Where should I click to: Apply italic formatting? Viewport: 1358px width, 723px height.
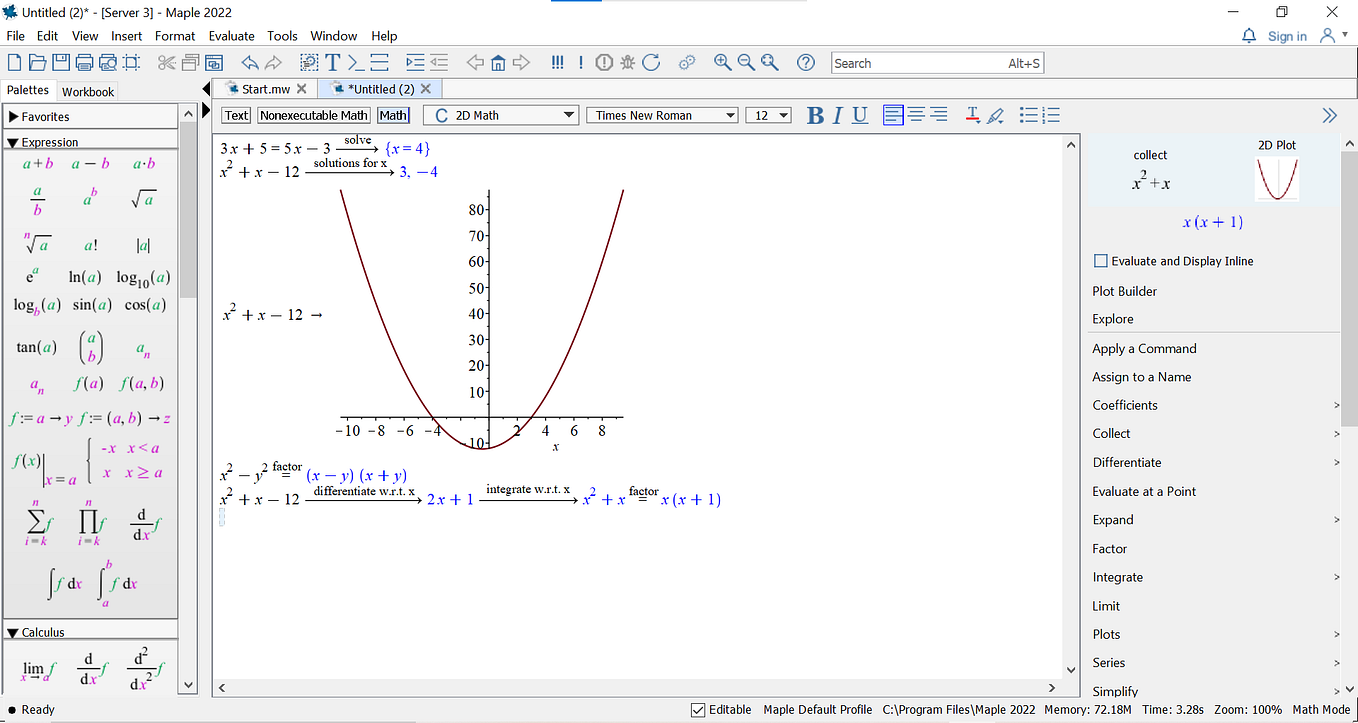coord(838,116)
